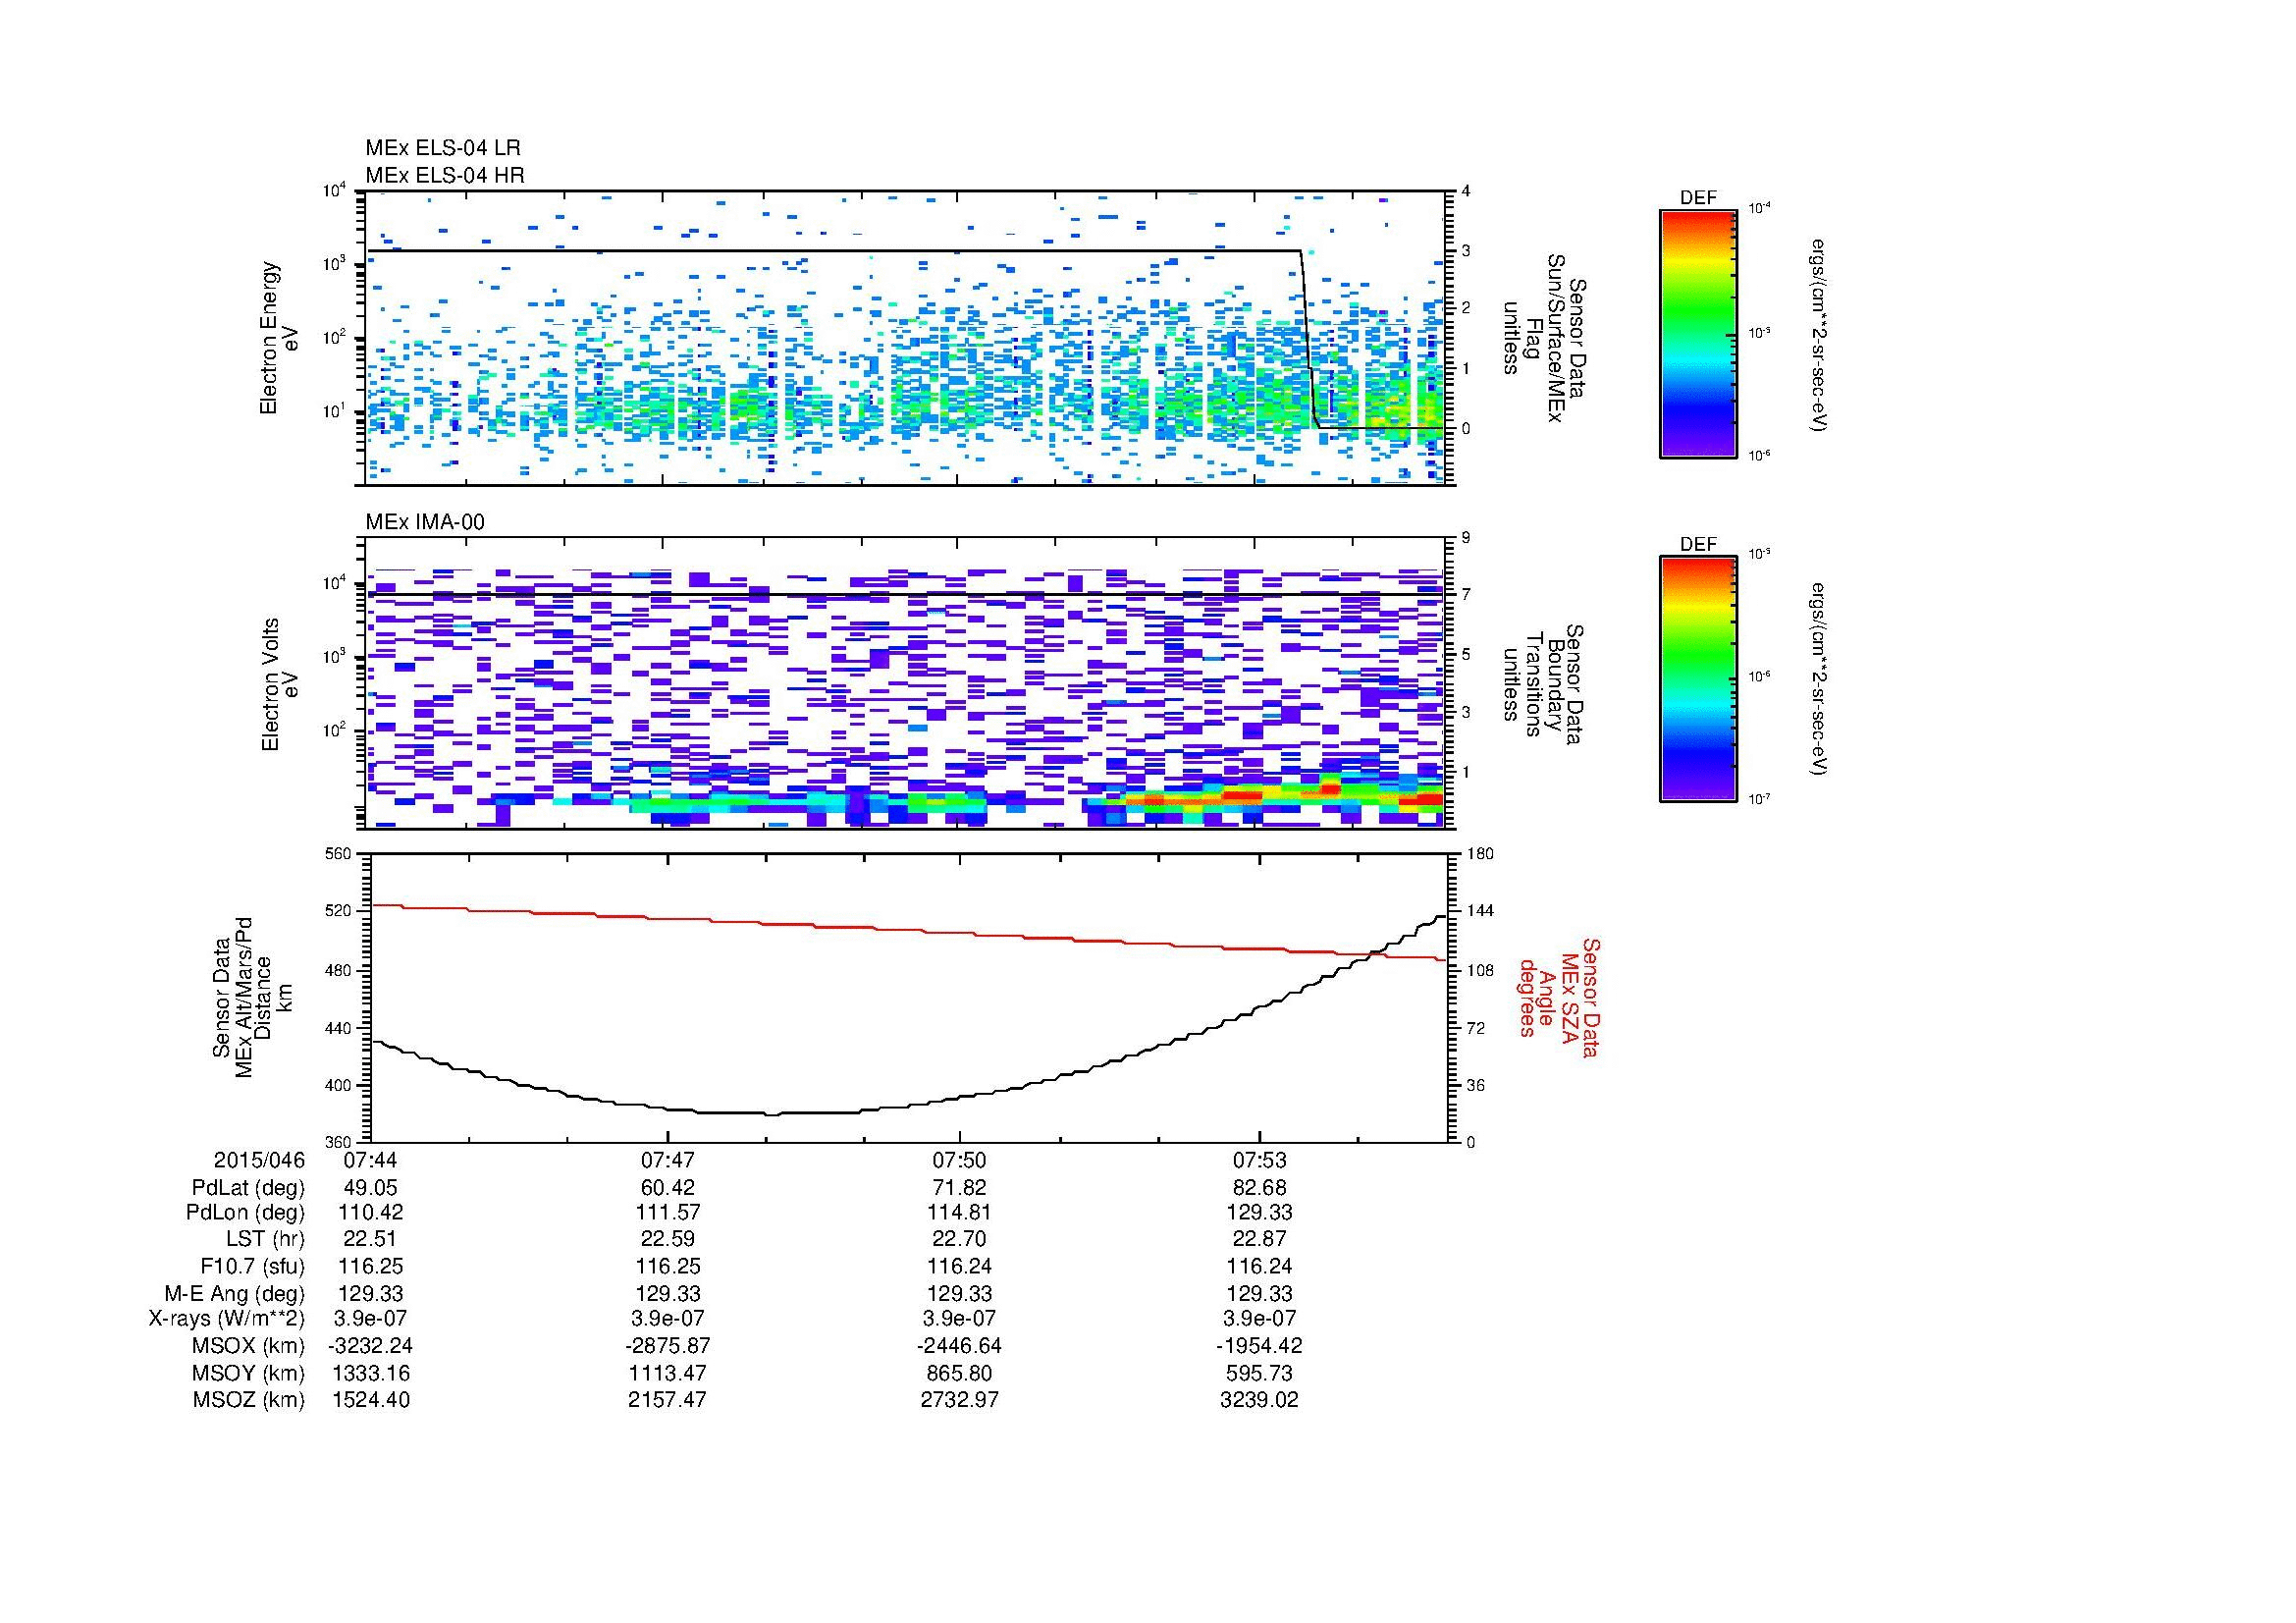This screenshot has height=1623, width=2296.
Task: Click the MSOY value 1333.16
Action: coord(370,1373)
